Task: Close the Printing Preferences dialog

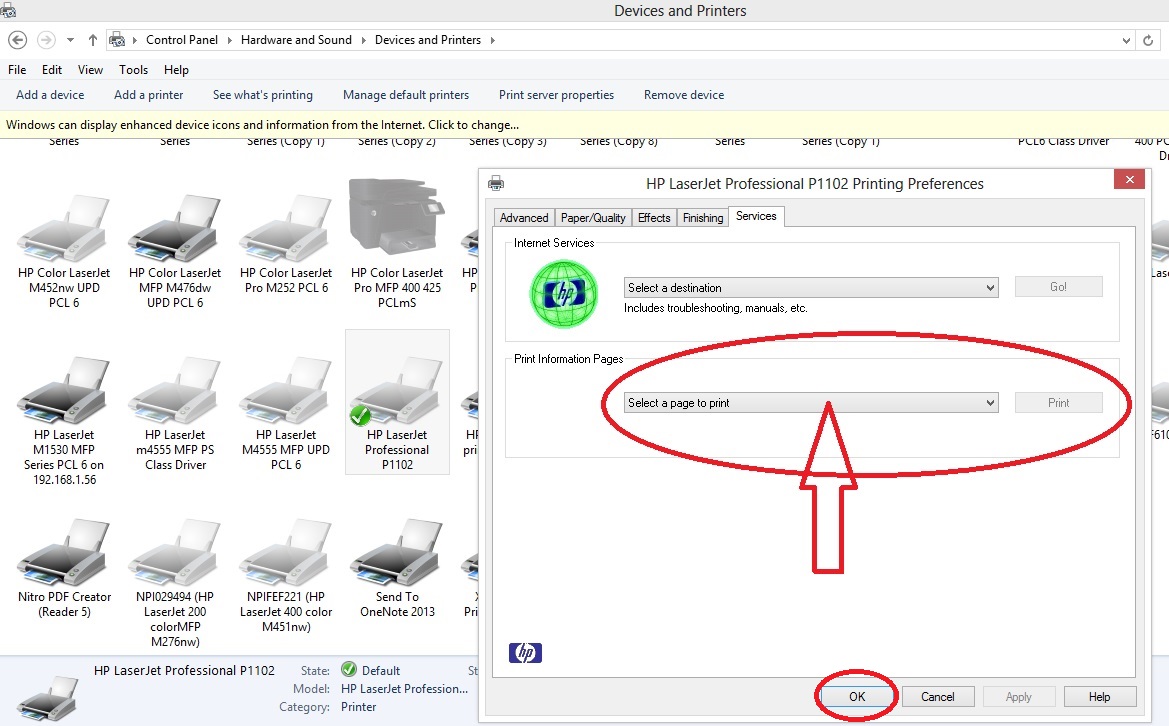Action: pos(1129,180)
